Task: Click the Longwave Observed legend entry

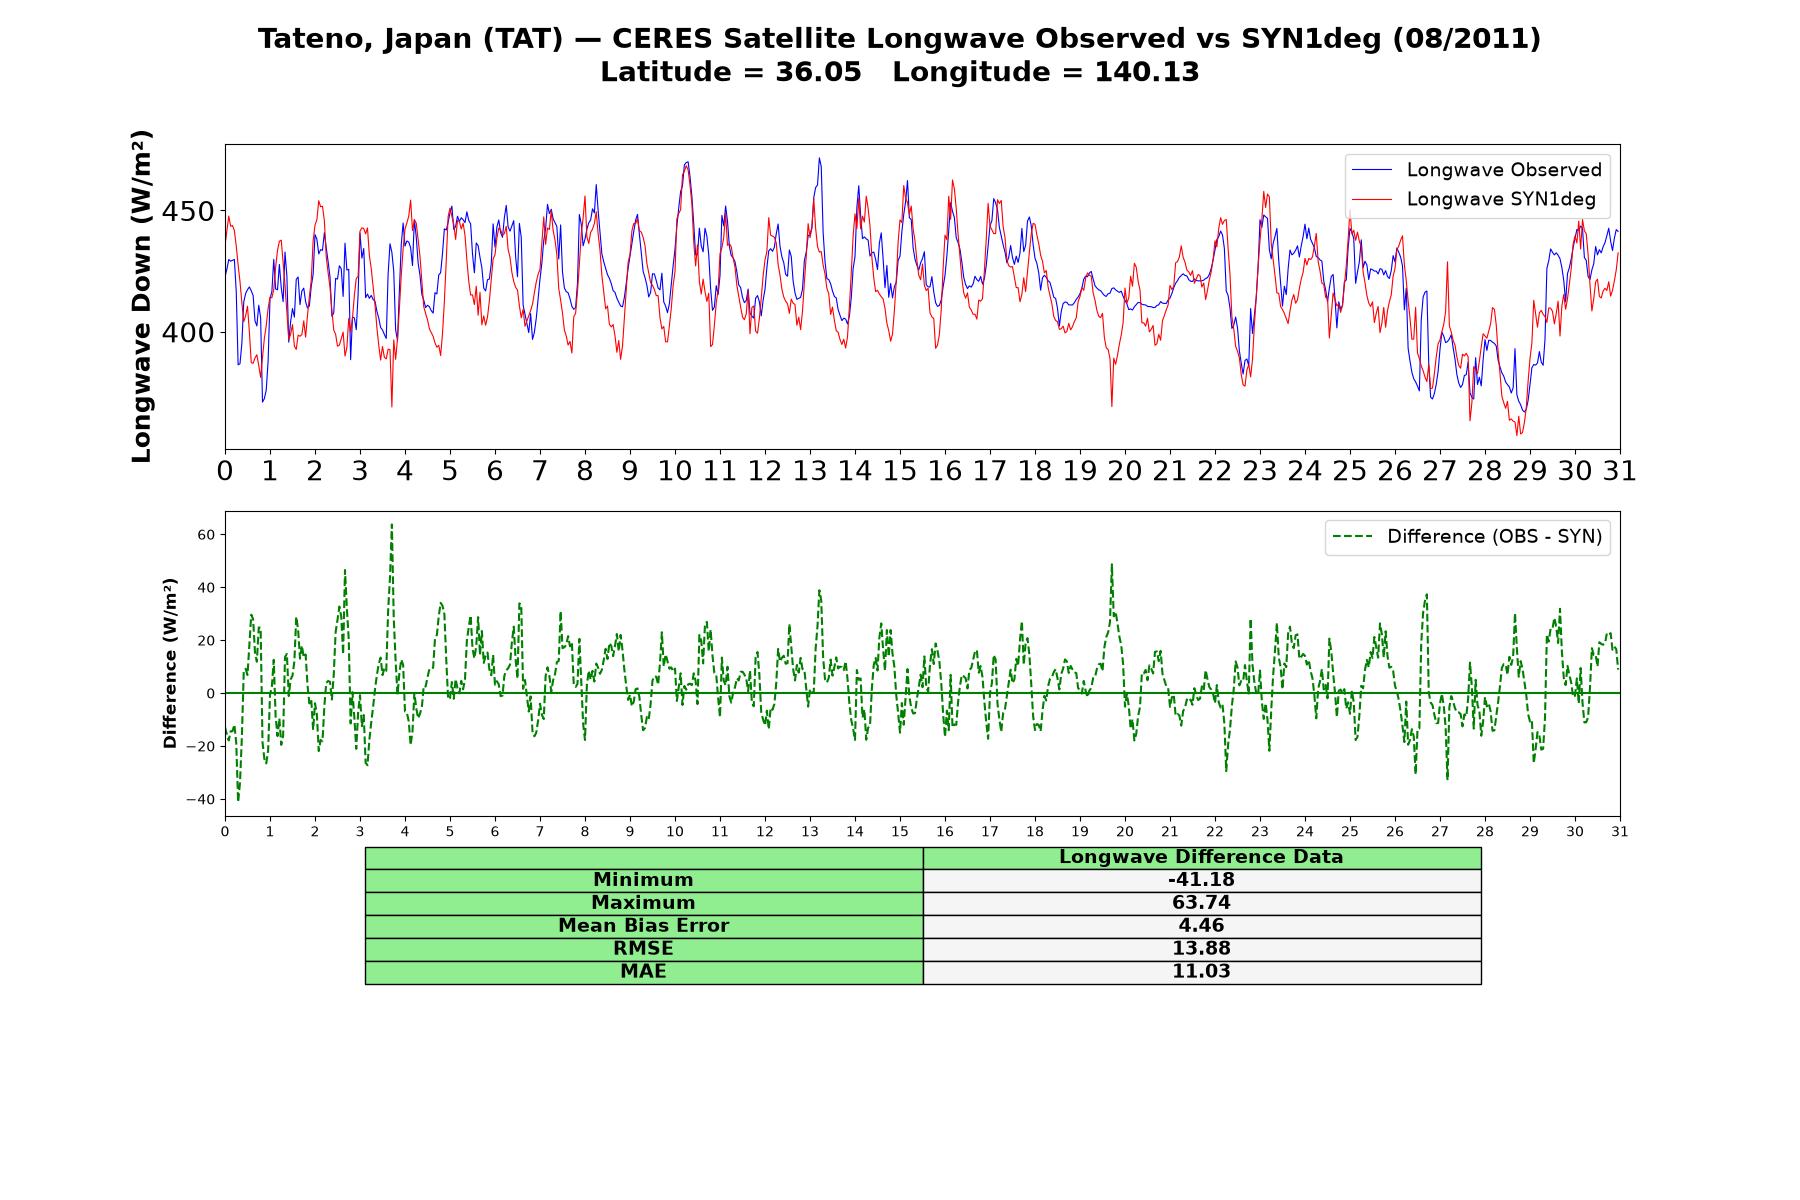Action: 1477,170
